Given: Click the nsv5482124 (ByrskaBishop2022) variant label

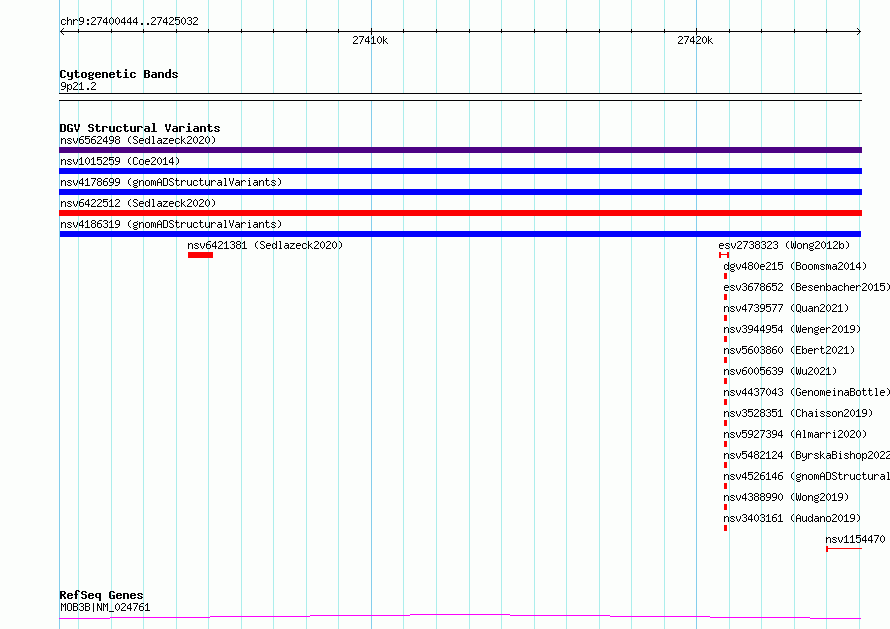Looking at the screenshot, I should 807,455.
